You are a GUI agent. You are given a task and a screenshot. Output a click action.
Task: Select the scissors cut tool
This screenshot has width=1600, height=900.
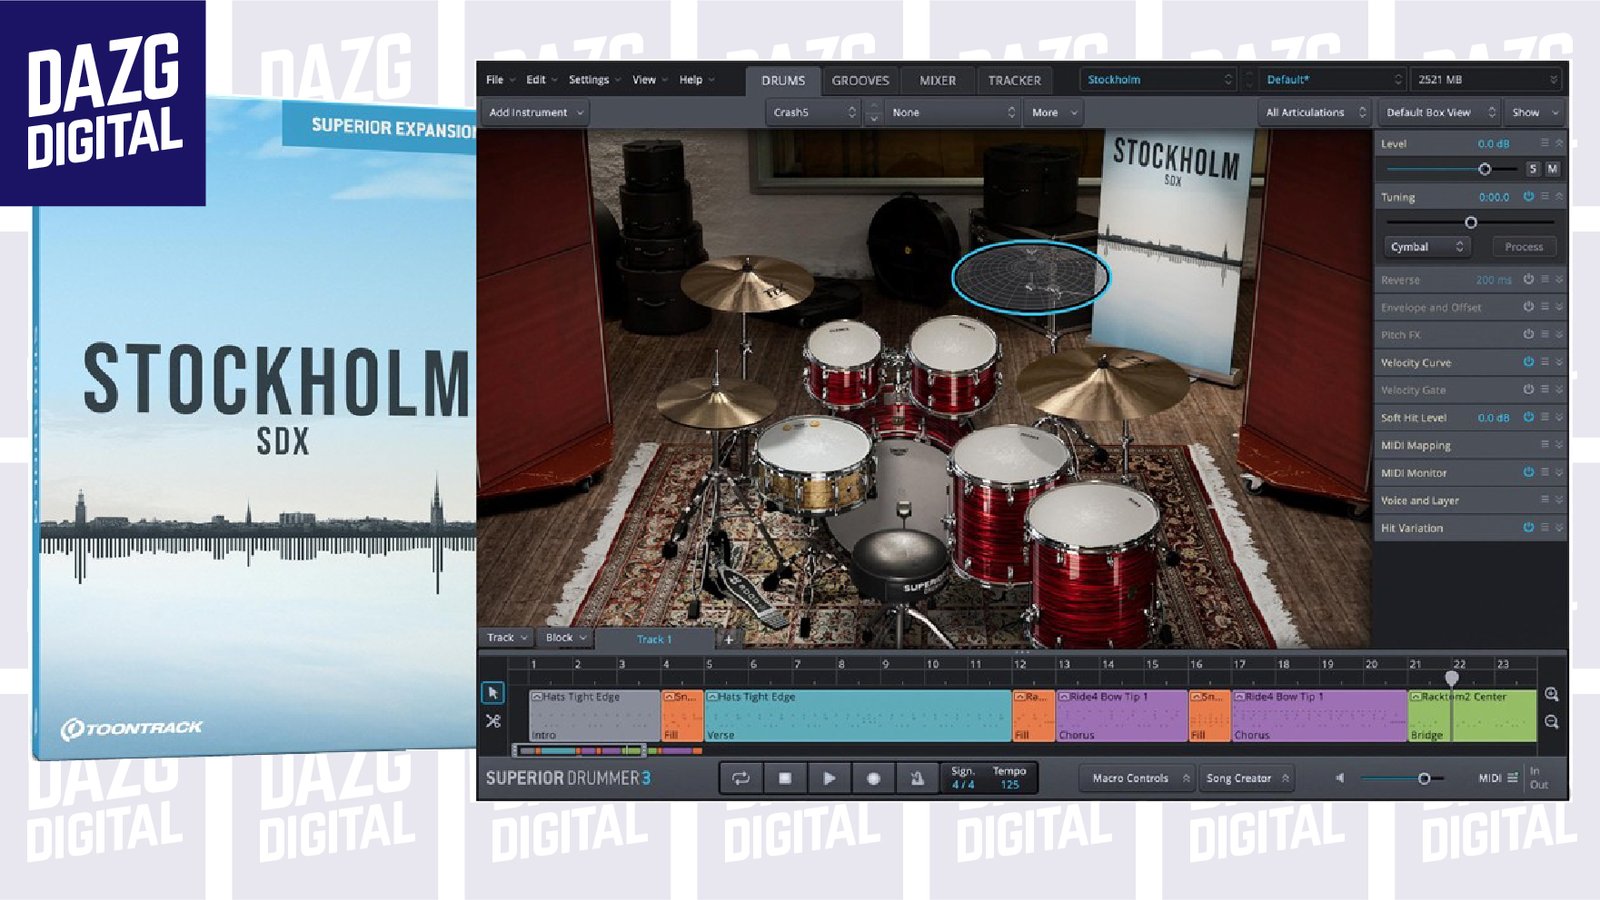point(492,720)
